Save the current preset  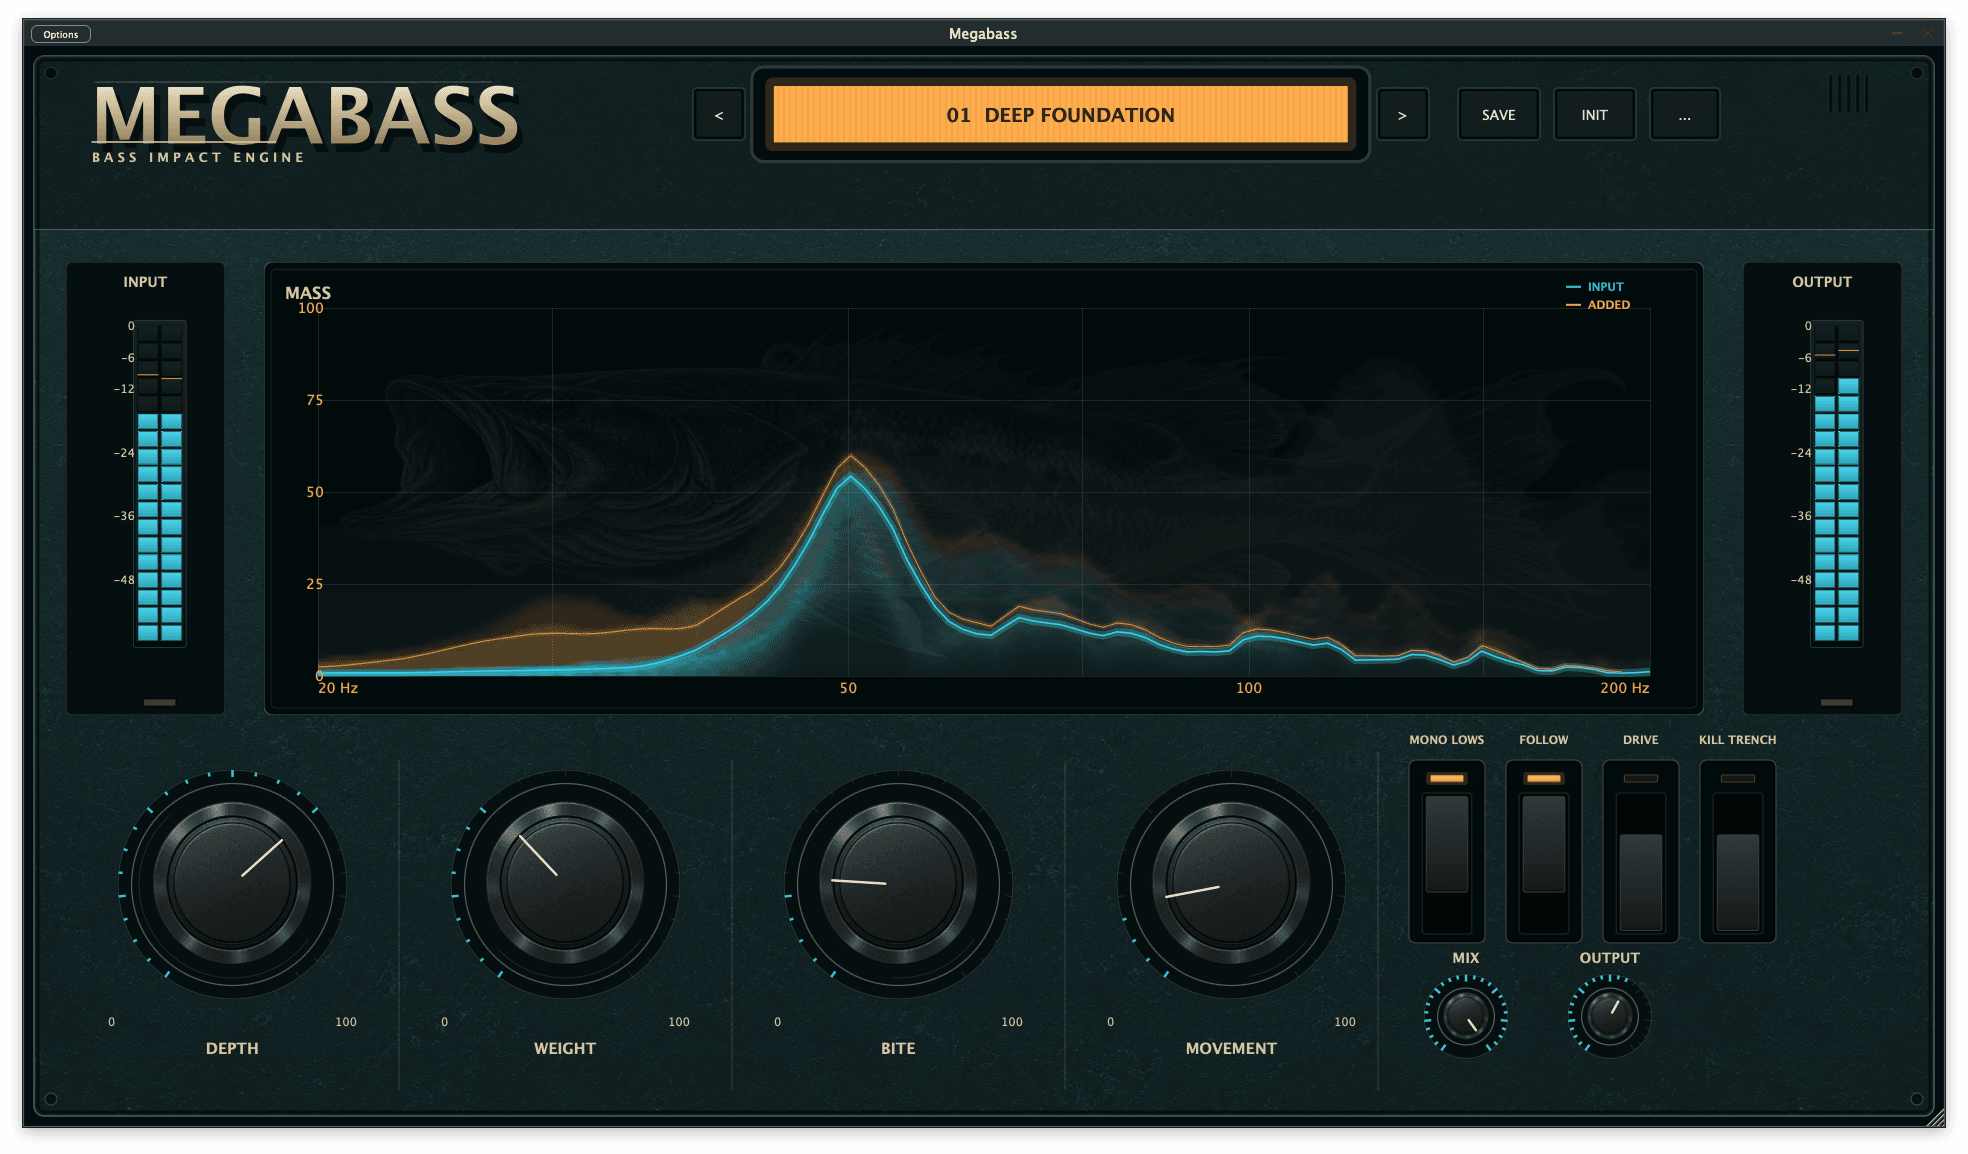click(1498, 115)
